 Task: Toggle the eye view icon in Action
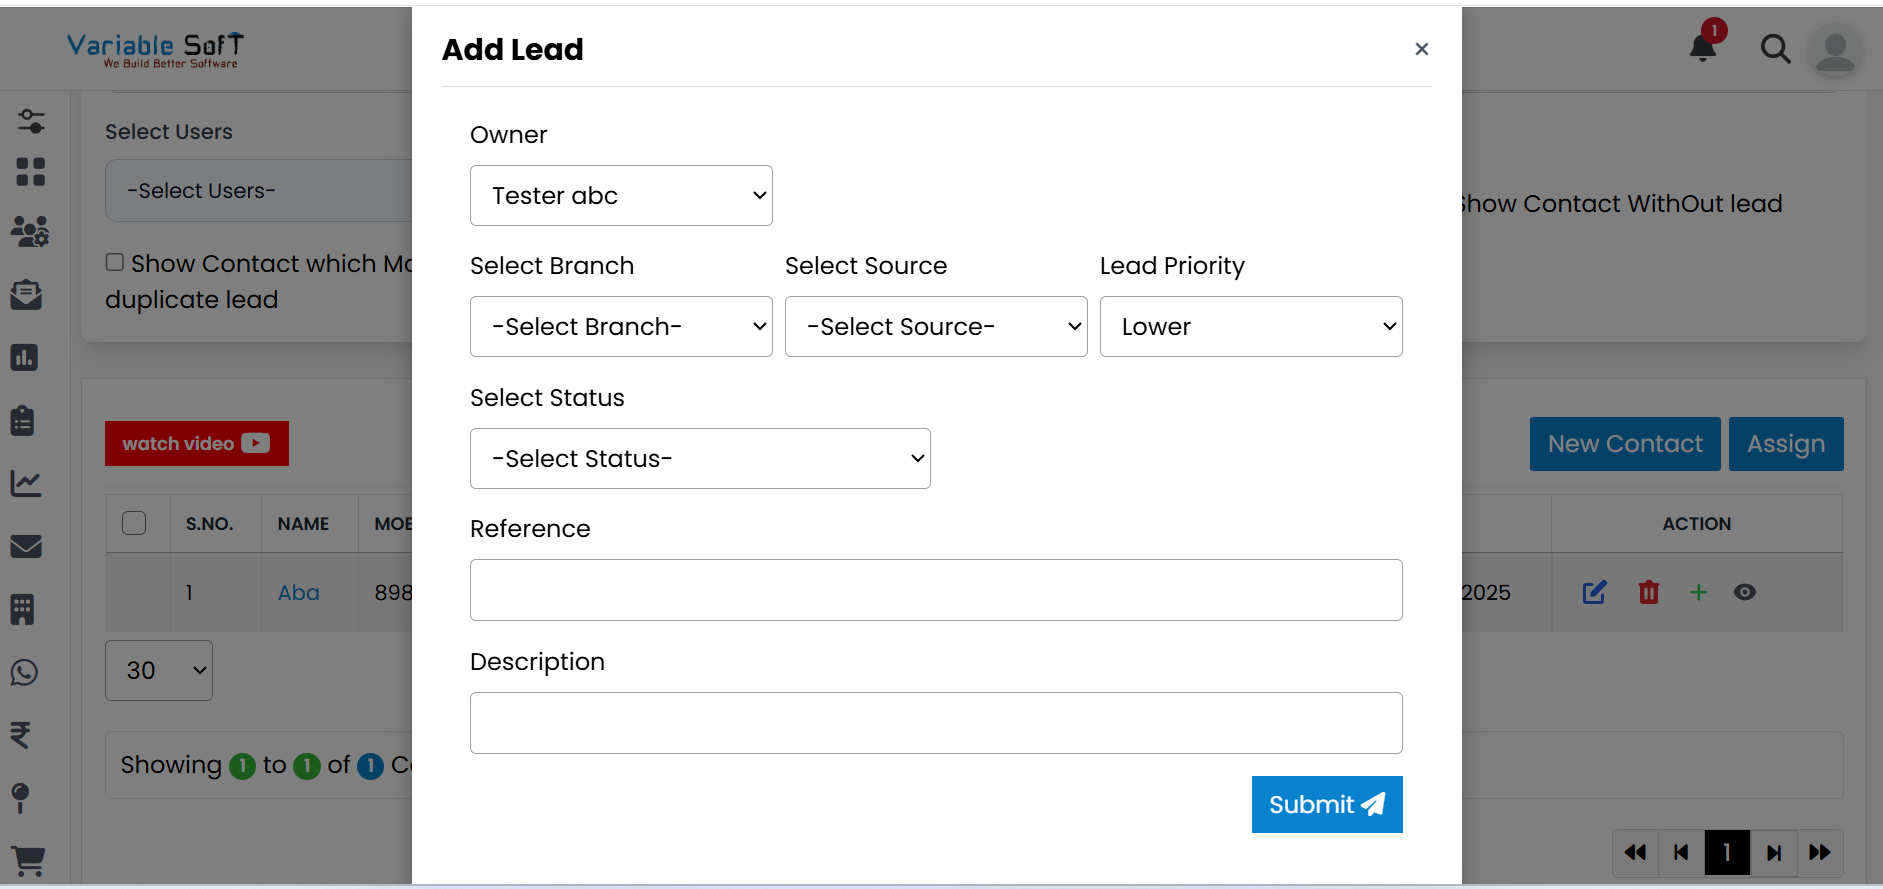pyautogui.click(x=1745, y=592)
